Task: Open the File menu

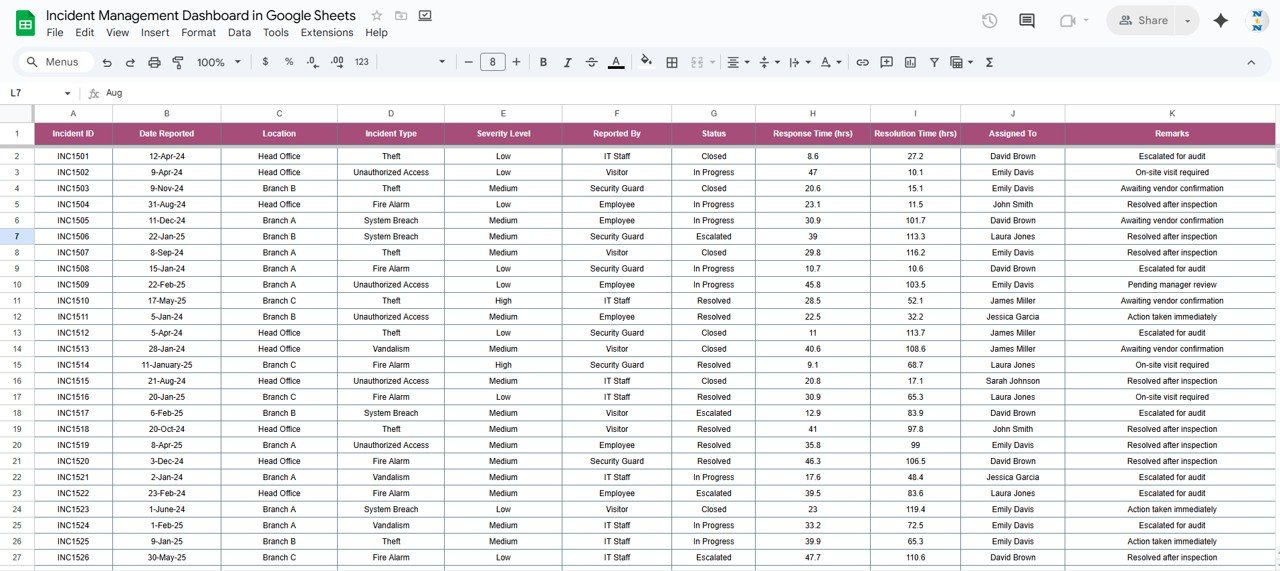Action: (x=55, y=32)
